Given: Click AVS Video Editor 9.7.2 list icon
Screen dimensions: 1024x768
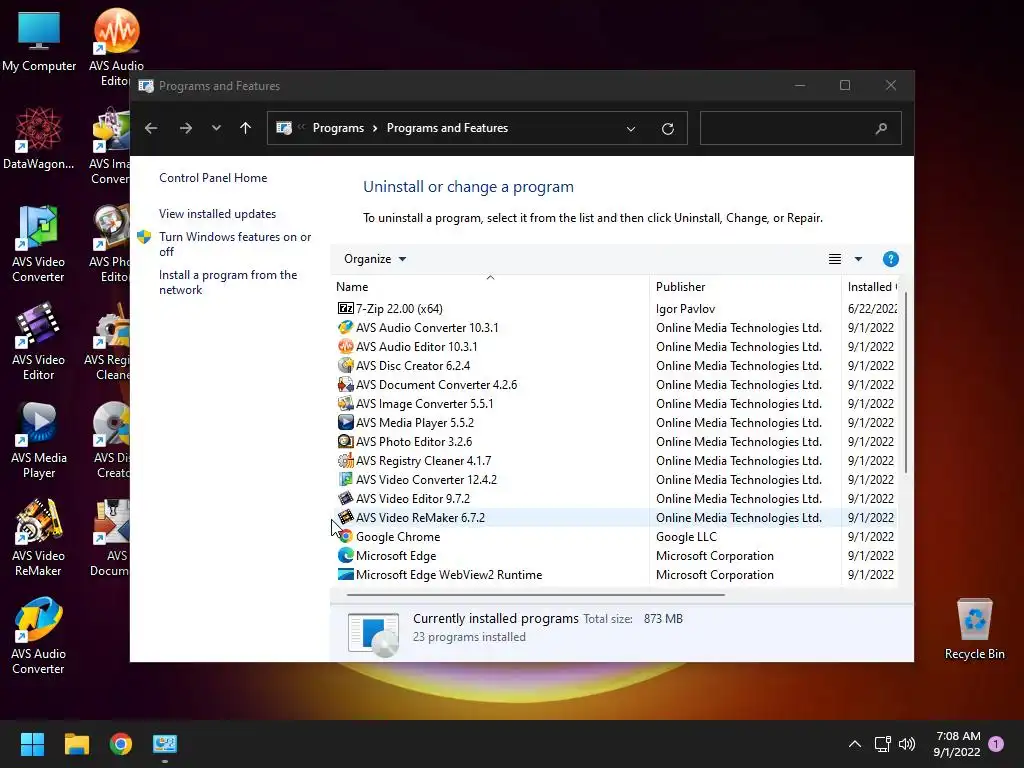Looking at the screenshot, I should pos(345,498).
